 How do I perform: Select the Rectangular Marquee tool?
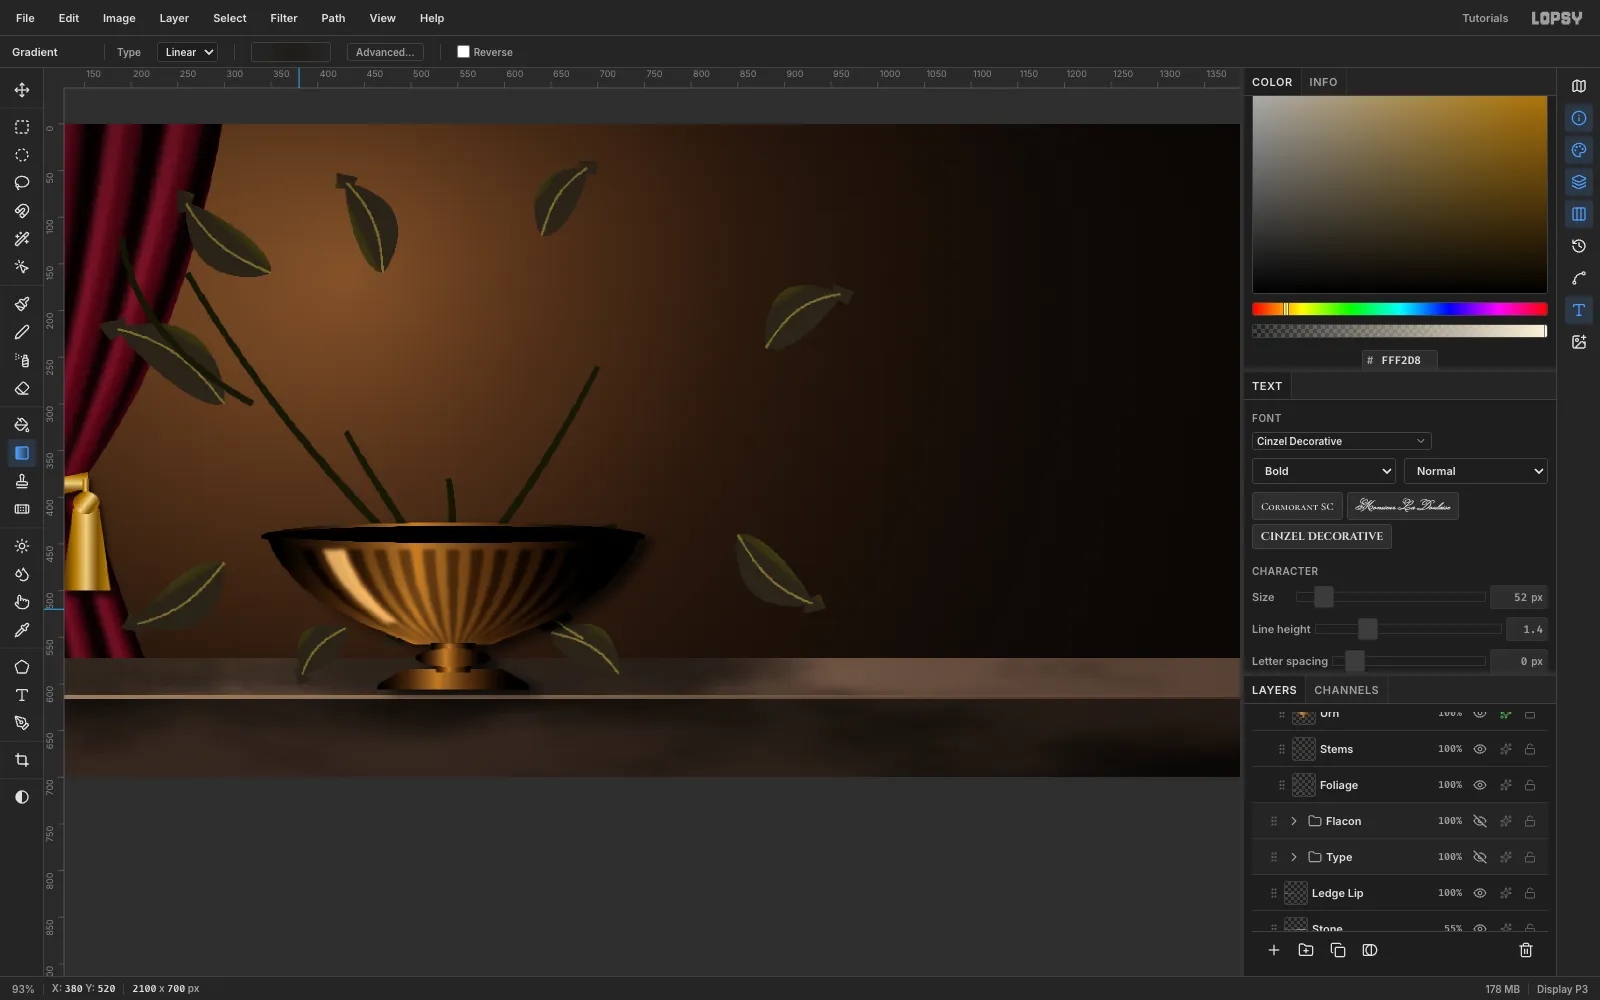click(x=22, y=127)
